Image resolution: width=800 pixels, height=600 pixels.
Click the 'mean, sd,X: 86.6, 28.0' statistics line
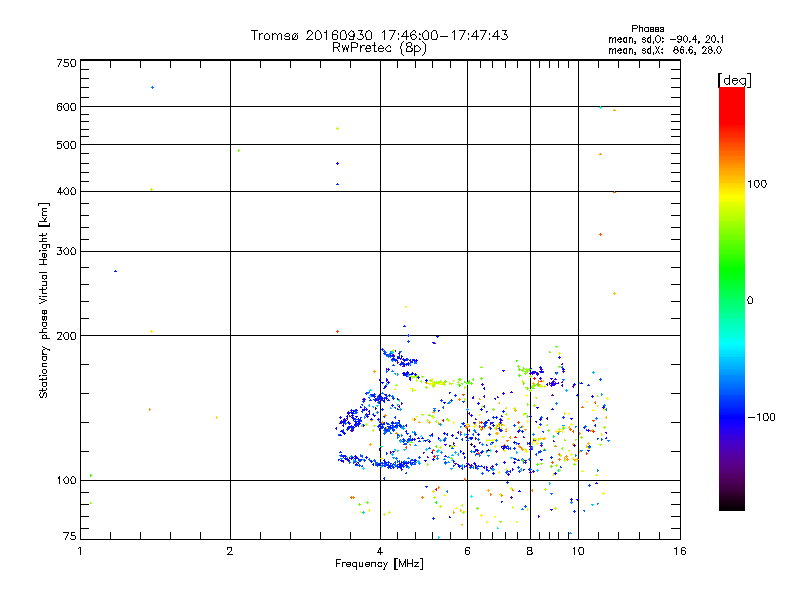pyautogui.click(x=665, y=50)
